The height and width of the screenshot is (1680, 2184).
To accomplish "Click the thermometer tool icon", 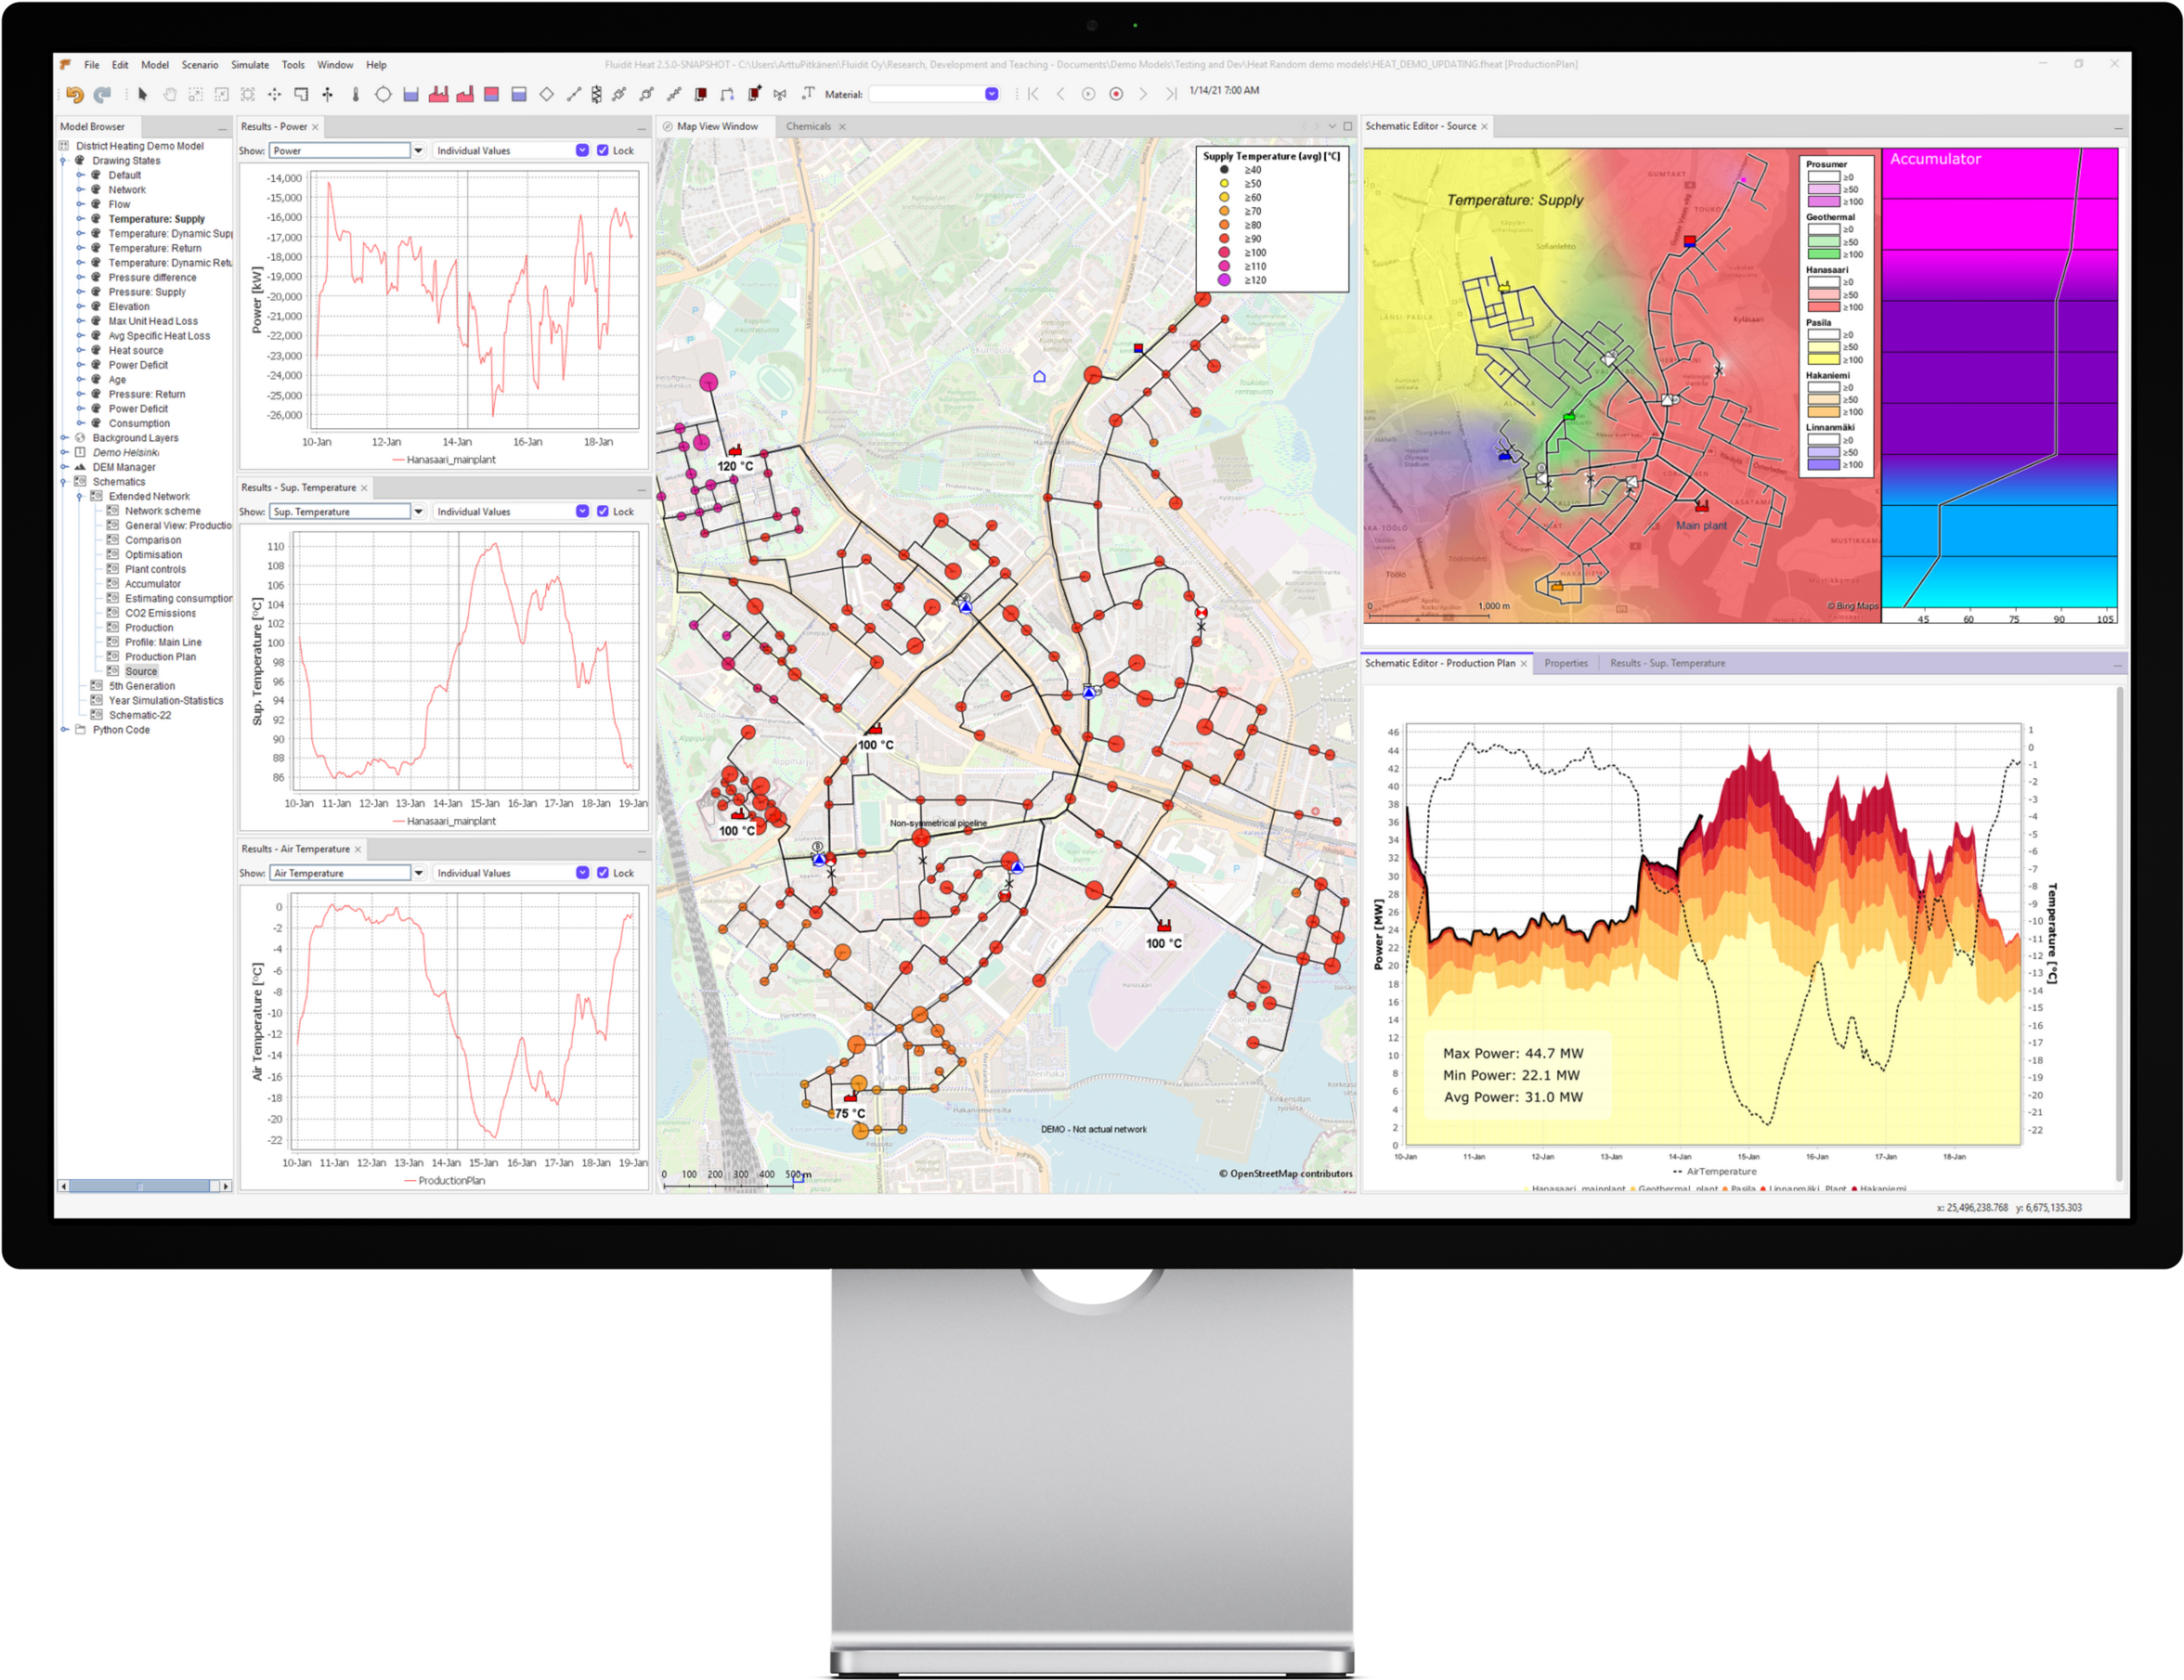I will pos(355,95).
